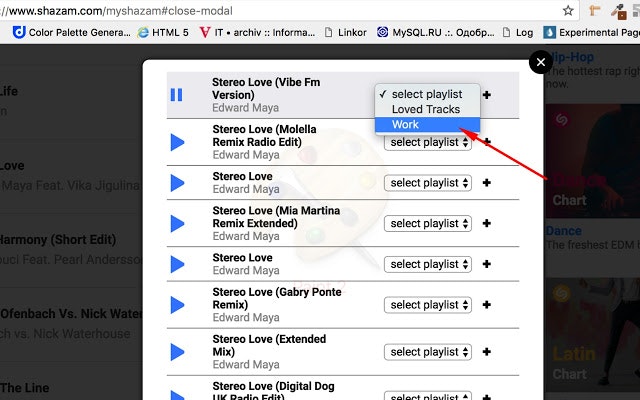Choose the Work playlist option
This screenshot has width=640, height=400.
[x=427, y=124]
